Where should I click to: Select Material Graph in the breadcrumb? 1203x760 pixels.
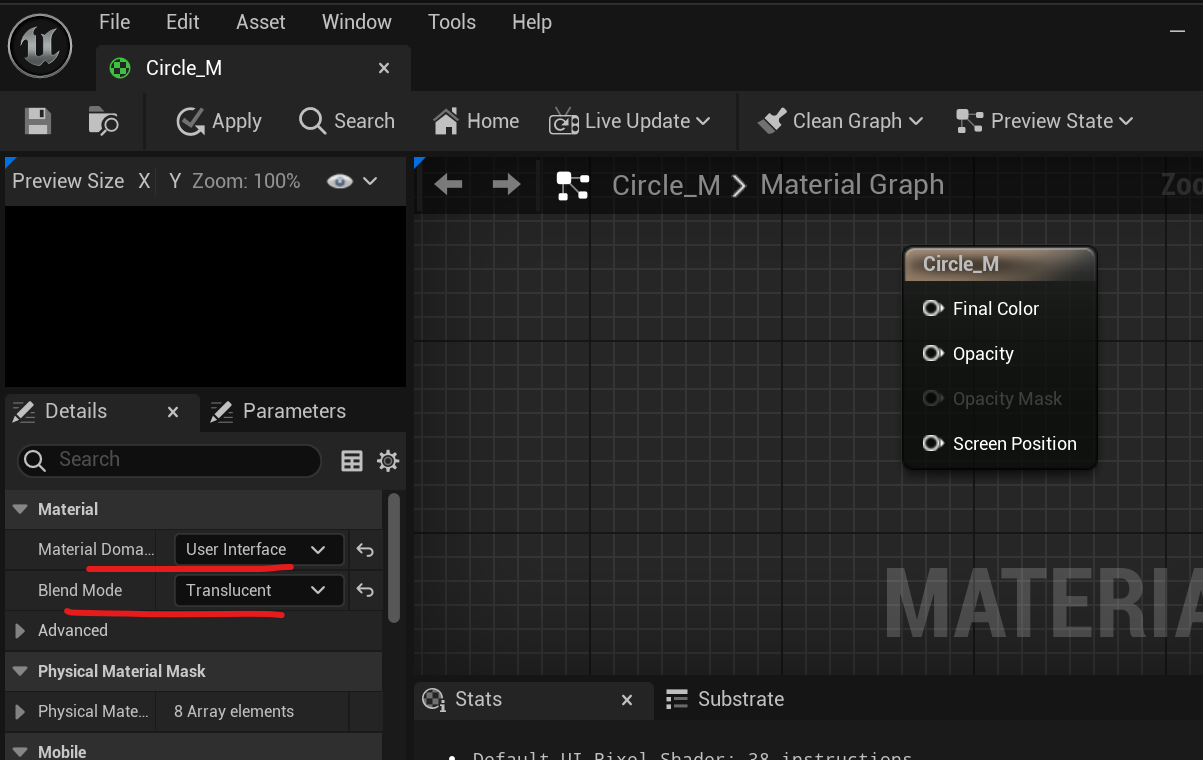pos(852,185)
